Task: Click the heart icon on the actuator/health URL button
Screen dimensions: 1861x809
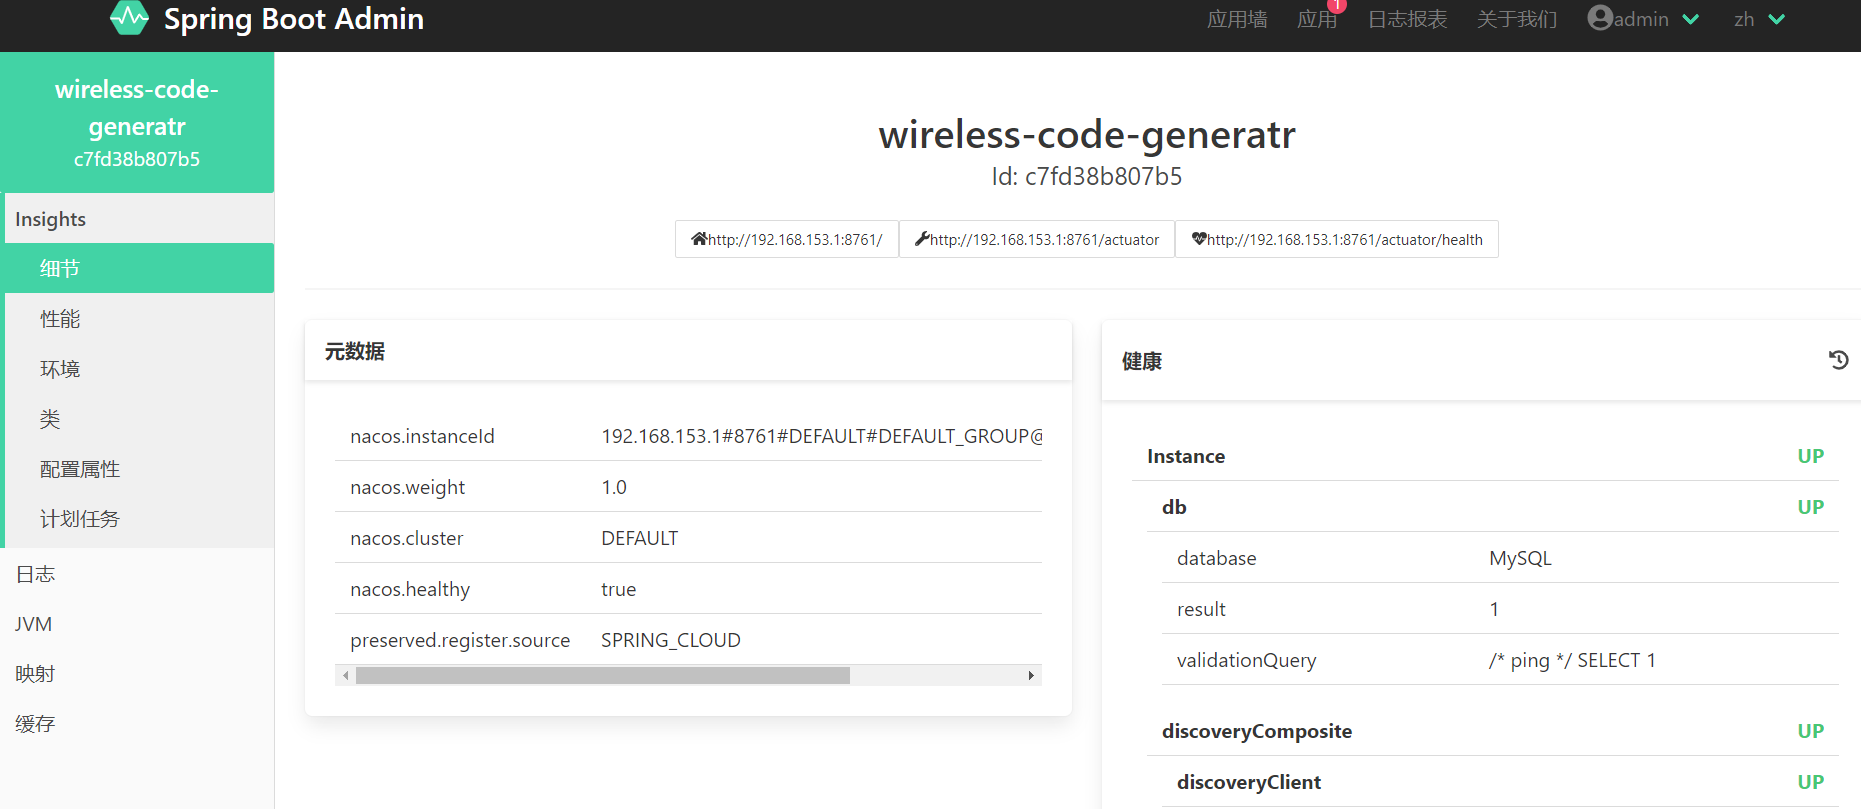Action: coord(1199,239)
